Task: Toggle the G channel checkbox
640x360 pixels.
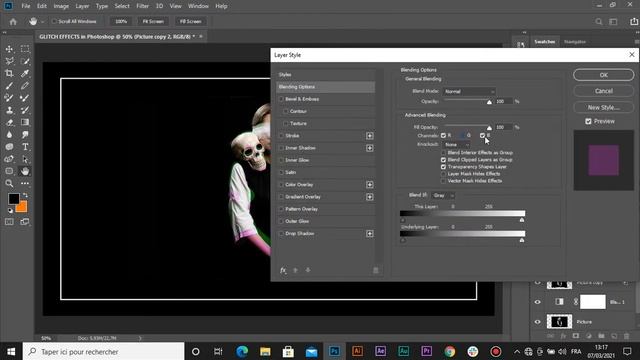Action: coord(462,136)
